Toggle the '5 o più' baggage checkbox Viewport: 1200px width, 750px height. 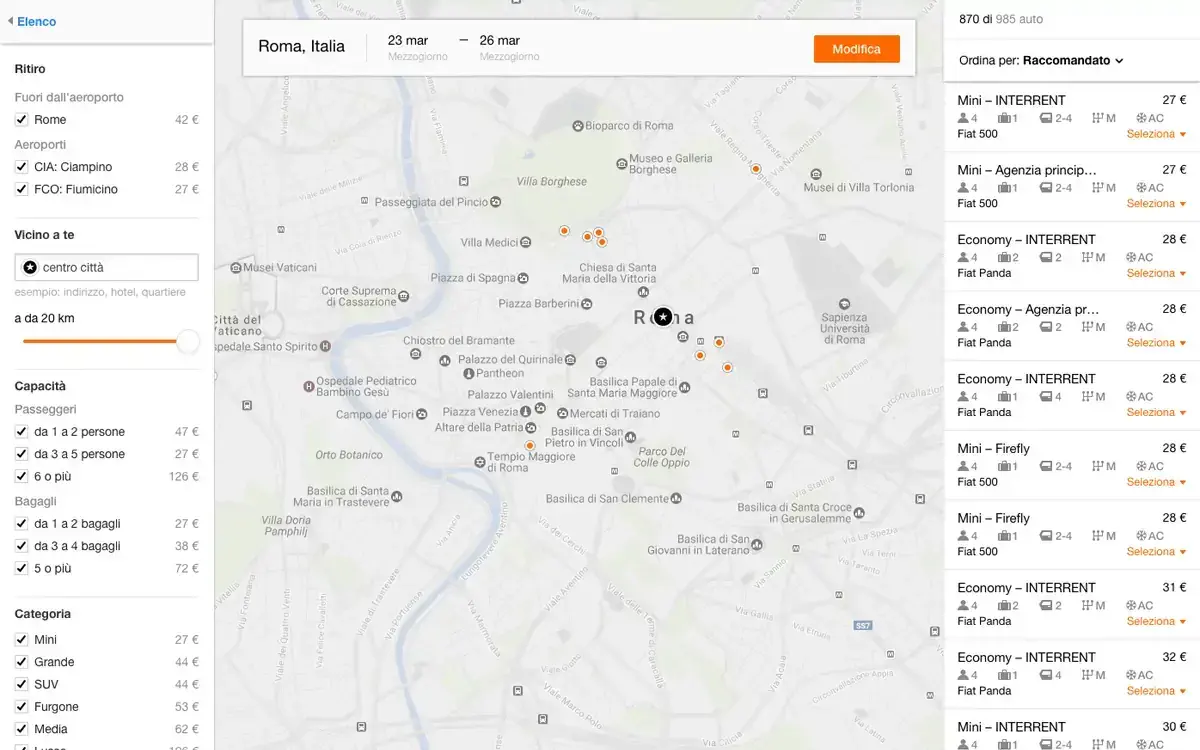21,569
